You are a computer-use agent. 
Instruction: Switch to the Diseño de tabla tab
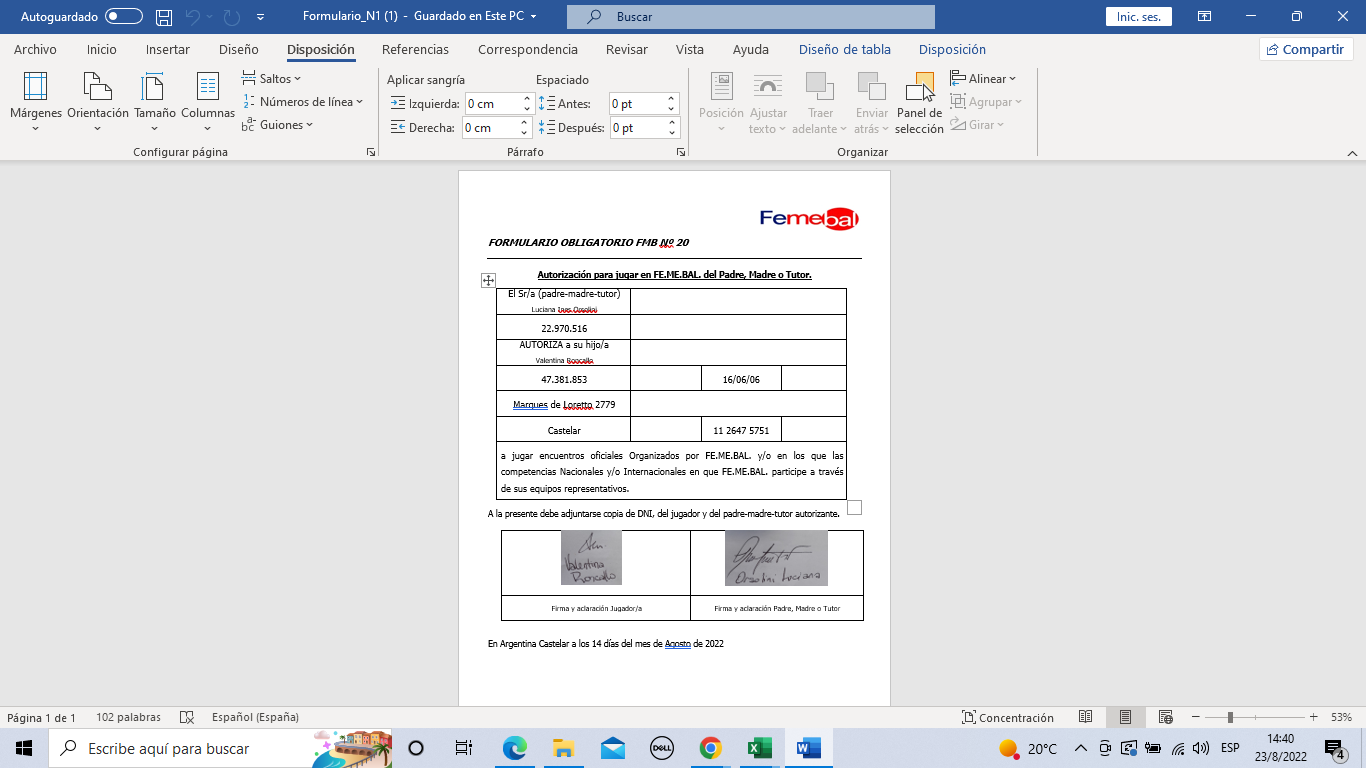844,50
